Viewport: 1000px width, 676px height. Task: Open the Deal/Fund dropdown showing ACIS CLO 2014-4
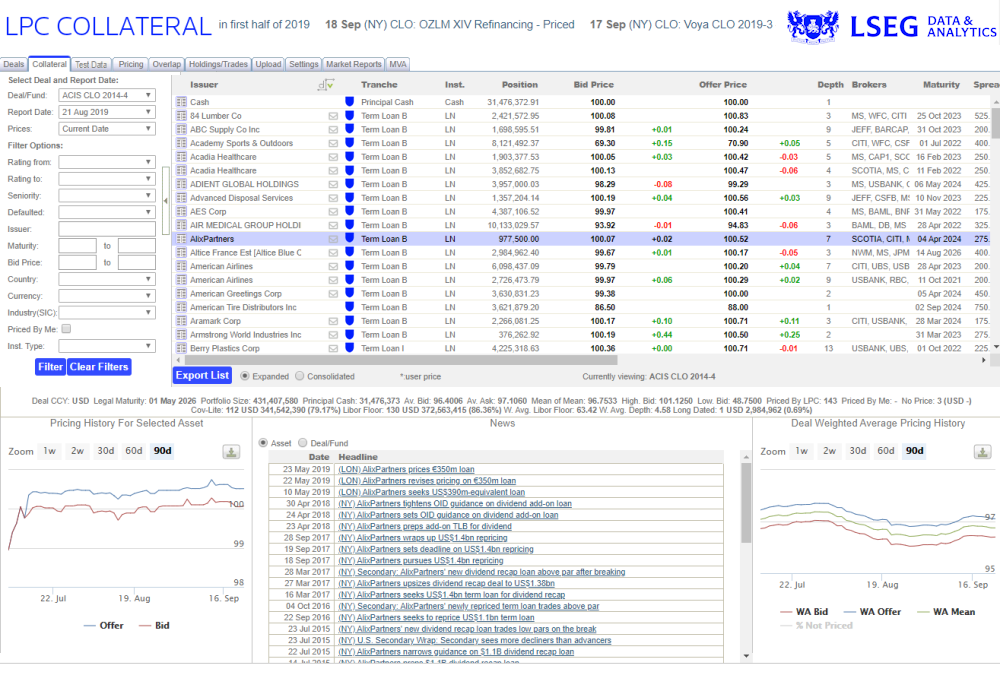(106, 96)
